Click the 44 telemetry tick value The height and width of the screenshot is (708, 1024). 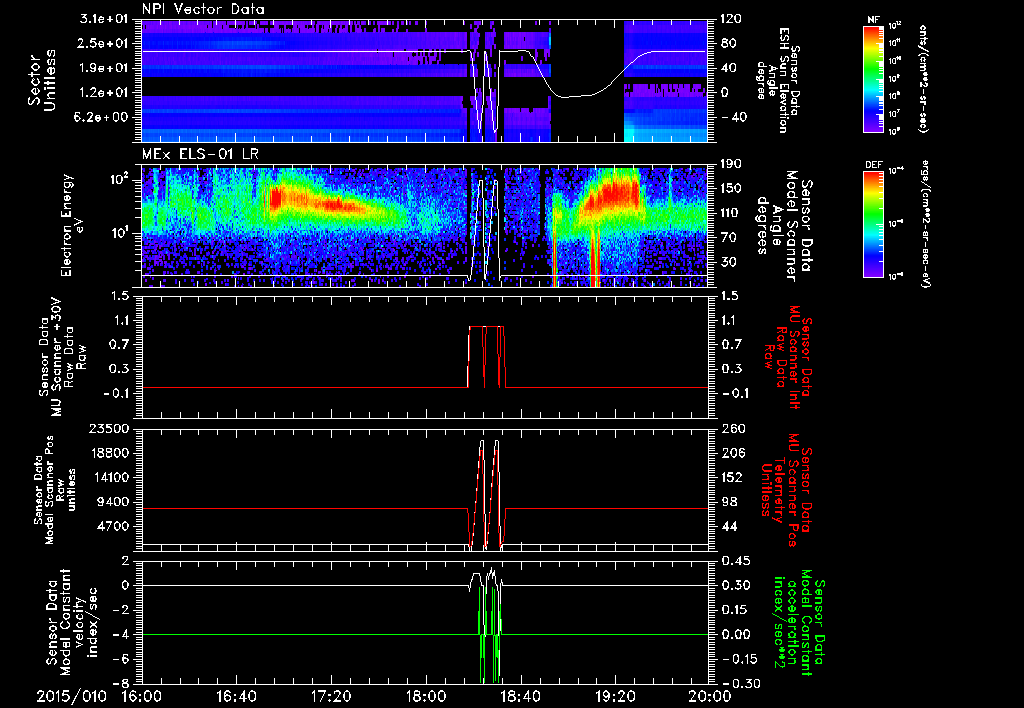(728, 526)
